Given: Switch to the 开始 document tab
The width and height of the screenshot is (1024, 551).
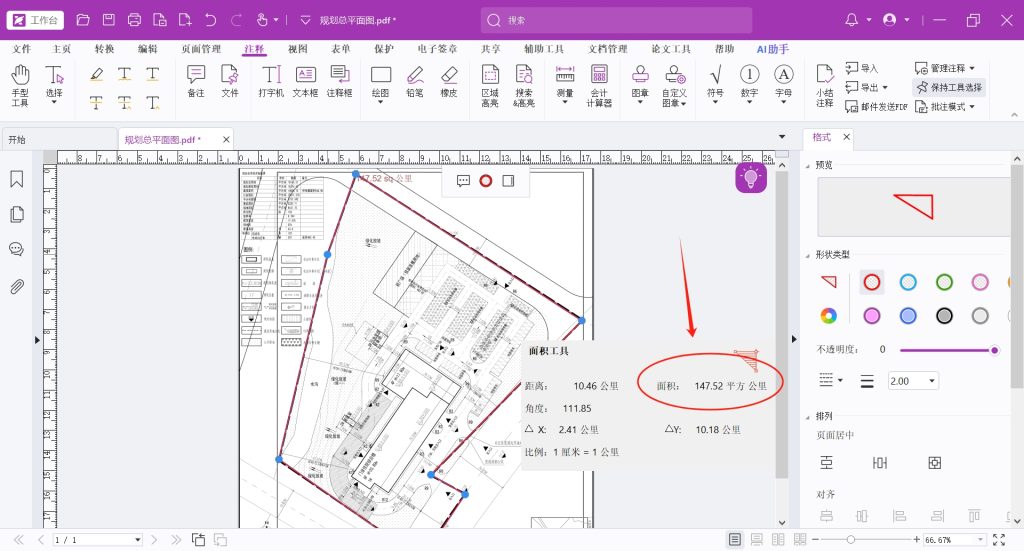Looking at the screenshot, I should tap(17, 140).
